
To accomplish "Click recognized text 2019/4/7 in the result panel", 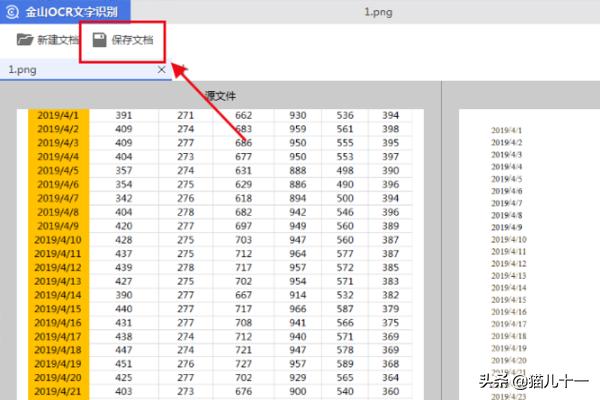I will 506,203.
